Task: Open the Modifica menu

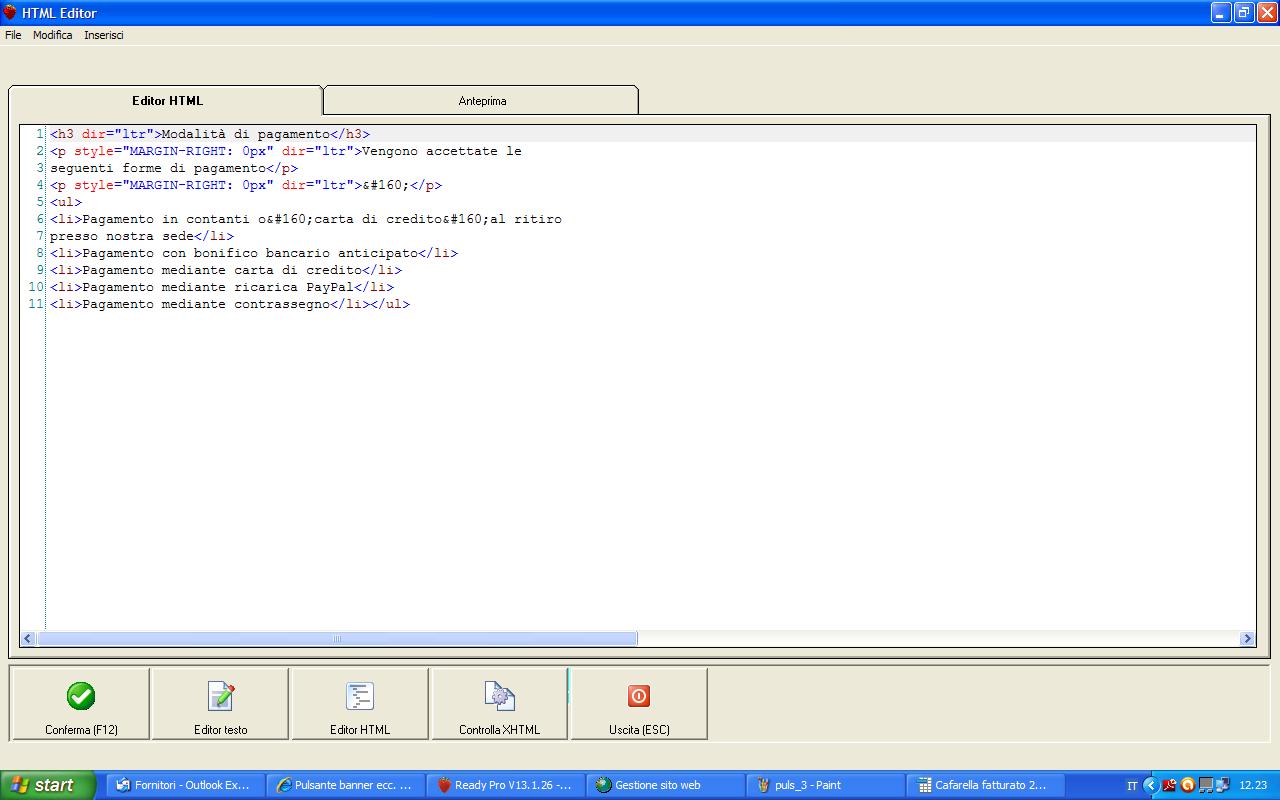Action: (52, 35)
